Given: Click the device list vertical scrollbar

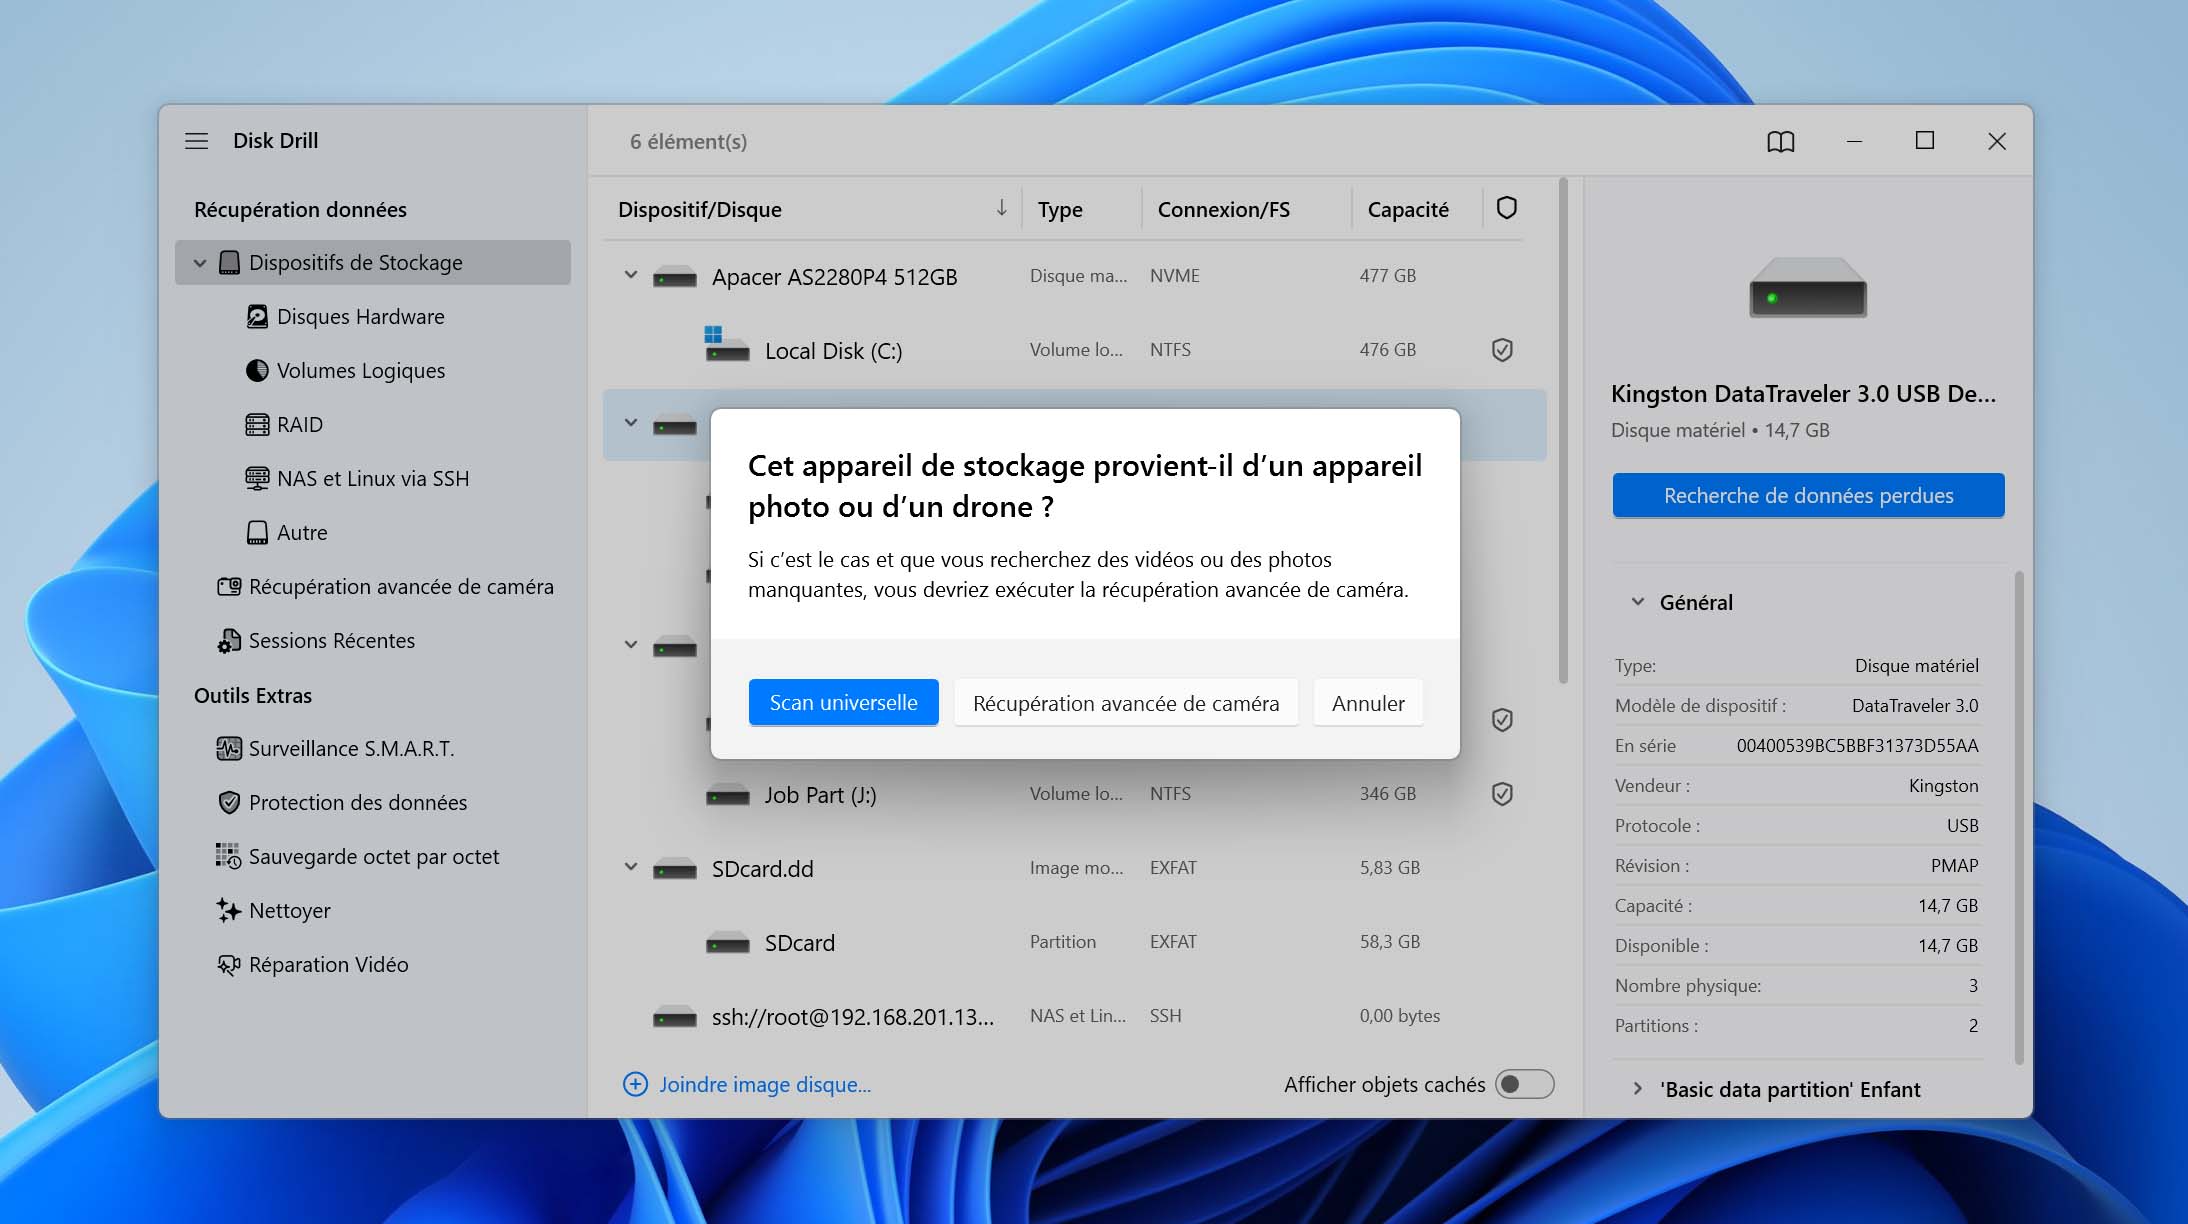Looking at the screenshot, I should (1563, 431).
